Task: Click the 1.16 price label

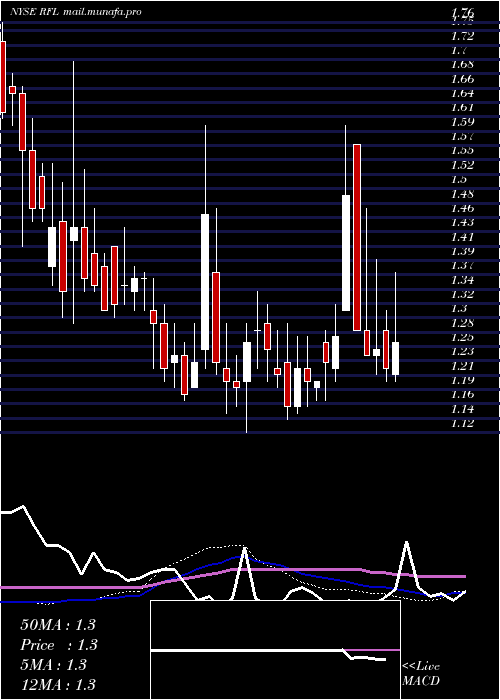Action: [x=462, y=395]
